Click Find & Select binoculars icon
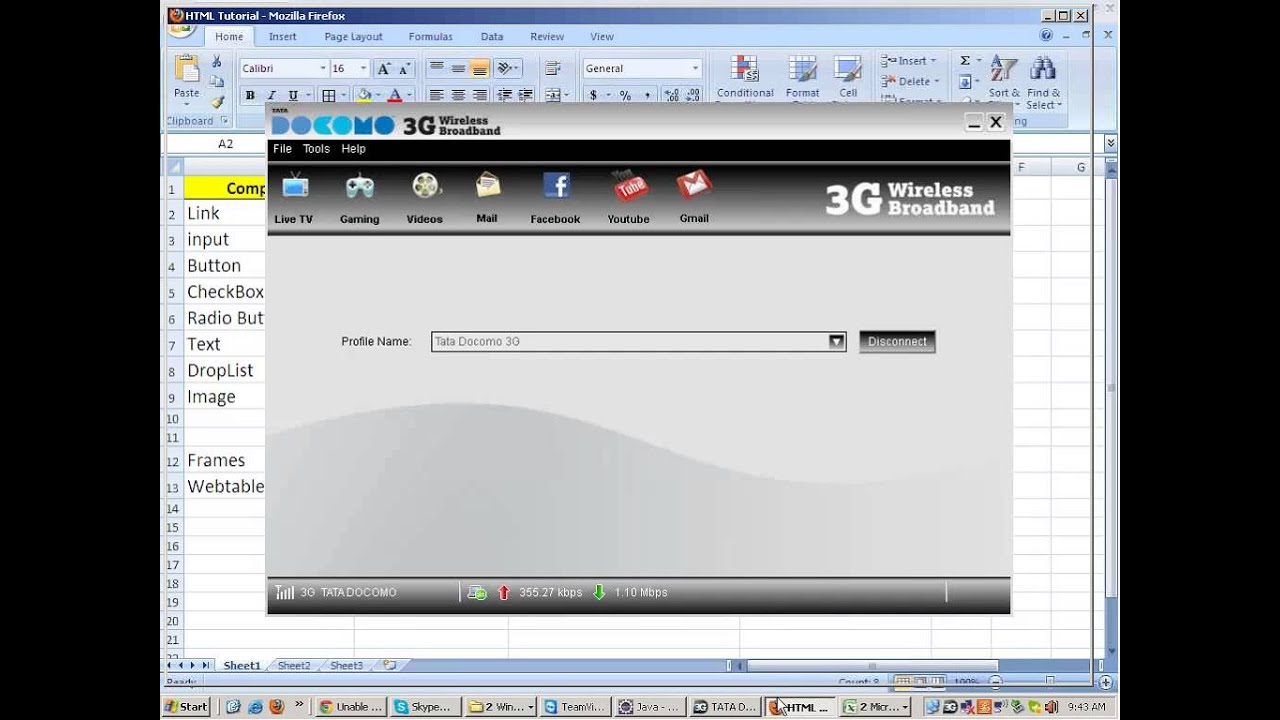The width and height of the screenshot is (1280, 720). 1043,70
